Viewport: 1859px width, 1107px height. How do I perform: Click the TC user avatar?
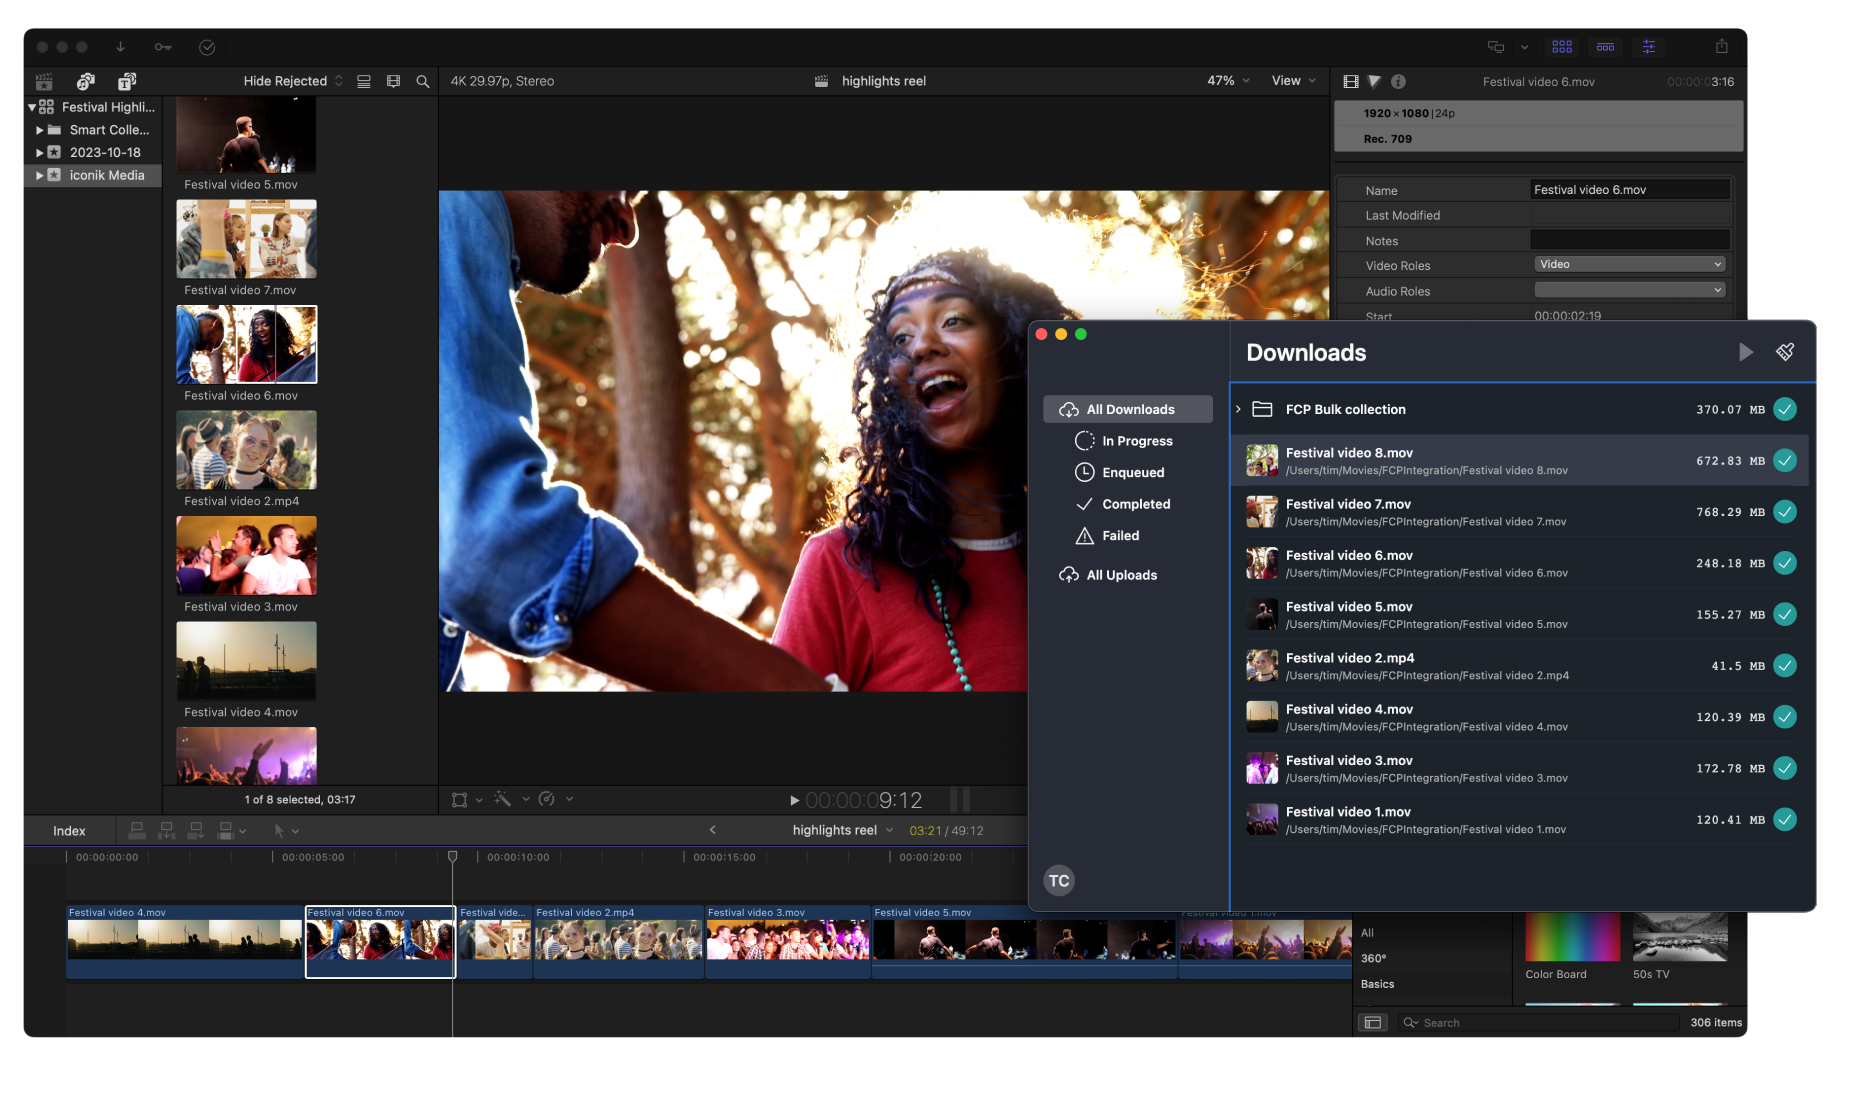[1059, 880]
